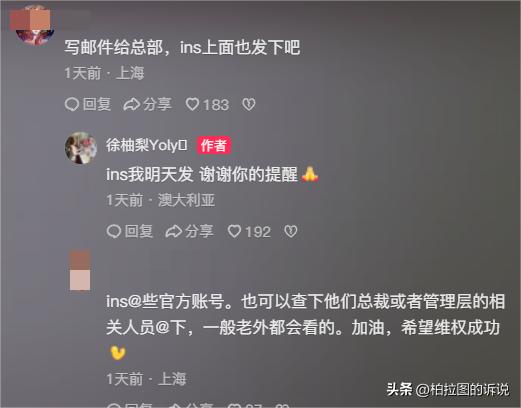The image size is (521, 408).
Task: Click the 回复 label under the first comment
Action: click(97, 104)
